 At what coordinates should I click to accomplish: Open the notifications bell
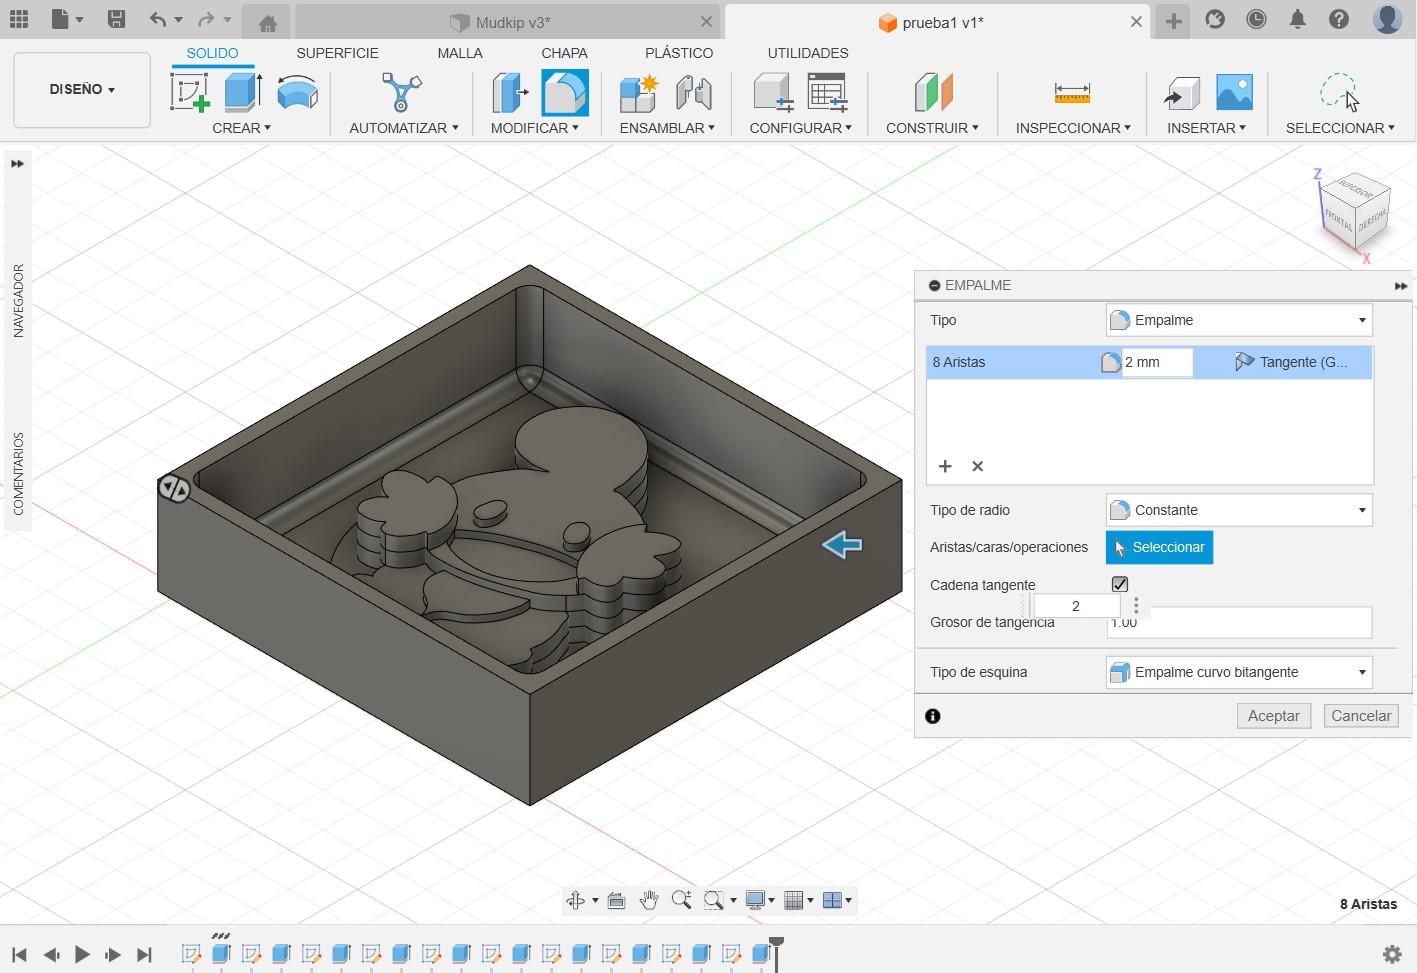pos(1297,19)
